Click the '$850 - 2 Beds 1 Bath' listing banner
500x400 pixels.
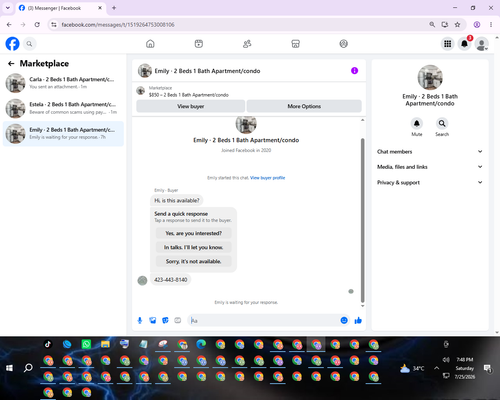(x=249, y=91)
